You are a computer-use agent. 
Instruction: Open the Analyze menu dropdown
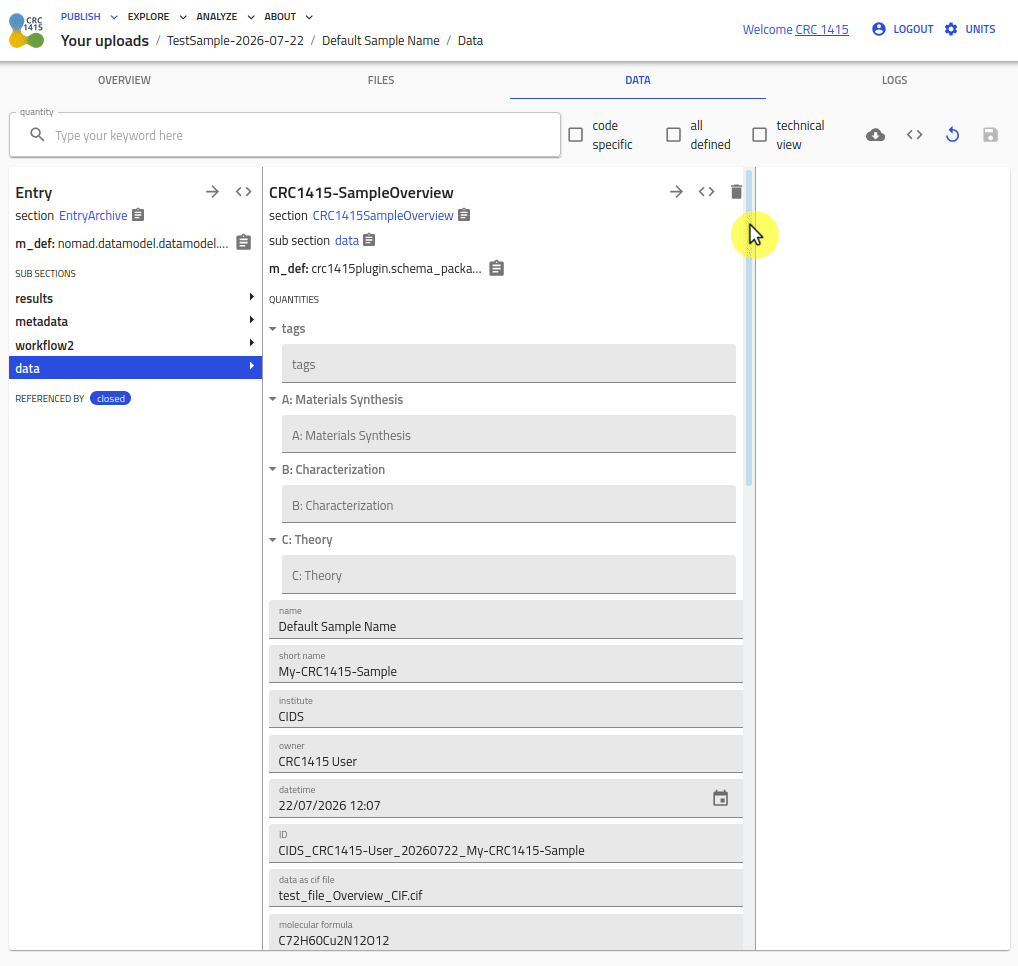point(225,17)
